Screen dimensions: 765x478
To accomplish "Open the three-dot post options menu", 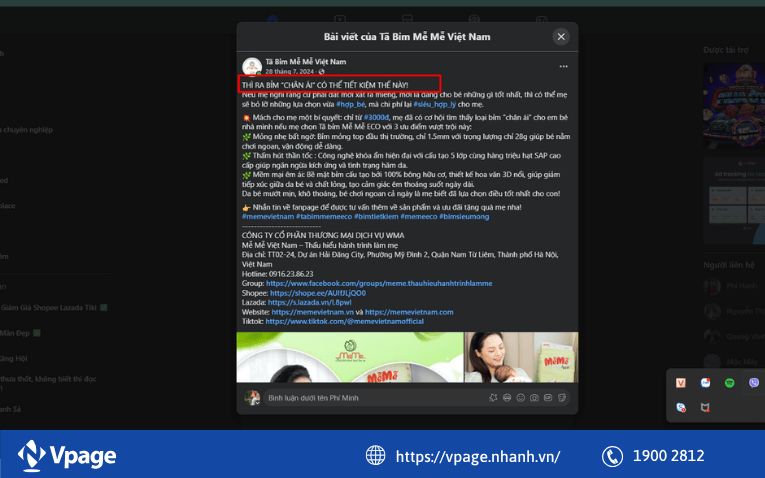I will coord(564,66).
